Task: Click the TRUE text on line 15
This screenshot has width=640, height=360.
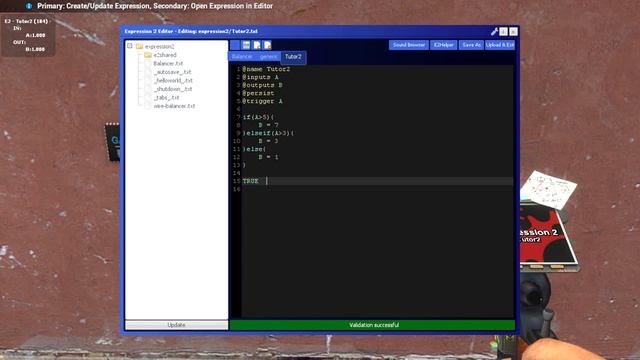Action: tap(251, 181)
